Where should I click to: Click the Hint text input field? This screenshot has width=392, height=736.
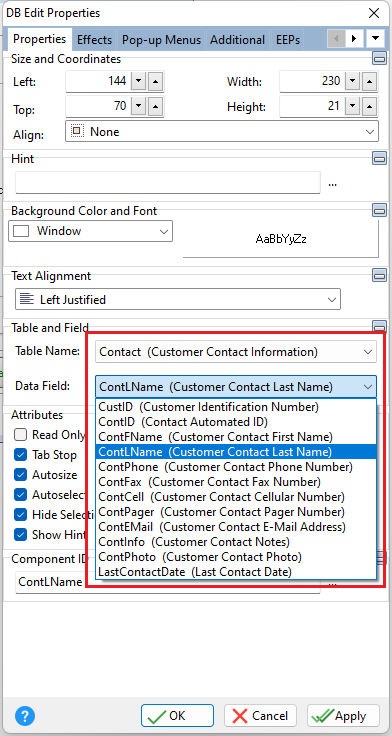[168, 183]
